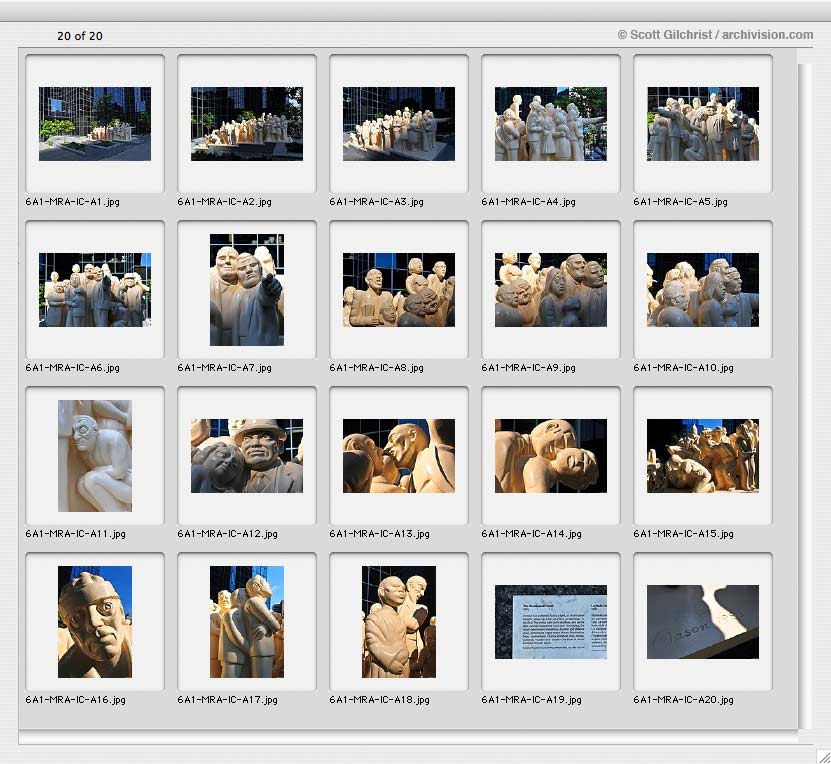Open pointing figure thumbnail 6A1-MRA-IC-A7.jpg
The image size is (831, 764).
coord(247,290)
